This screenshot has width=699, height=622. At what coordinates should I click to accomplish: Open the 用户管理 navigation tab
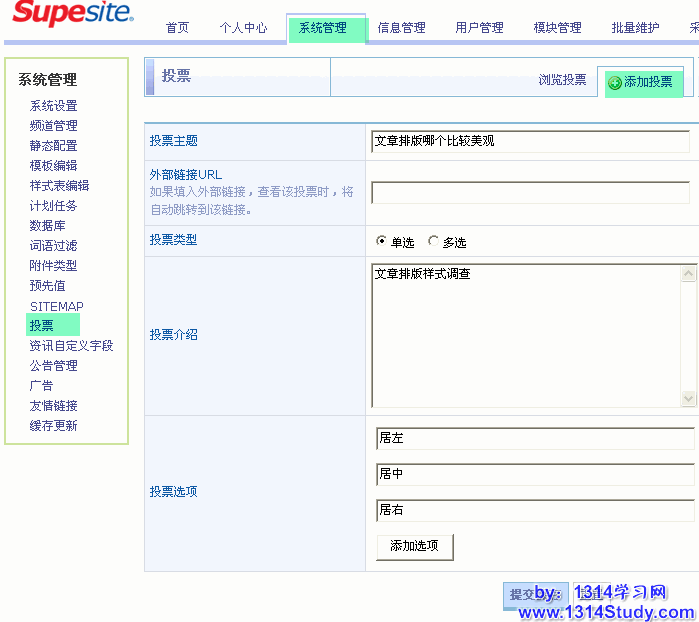tap(479, 28)
